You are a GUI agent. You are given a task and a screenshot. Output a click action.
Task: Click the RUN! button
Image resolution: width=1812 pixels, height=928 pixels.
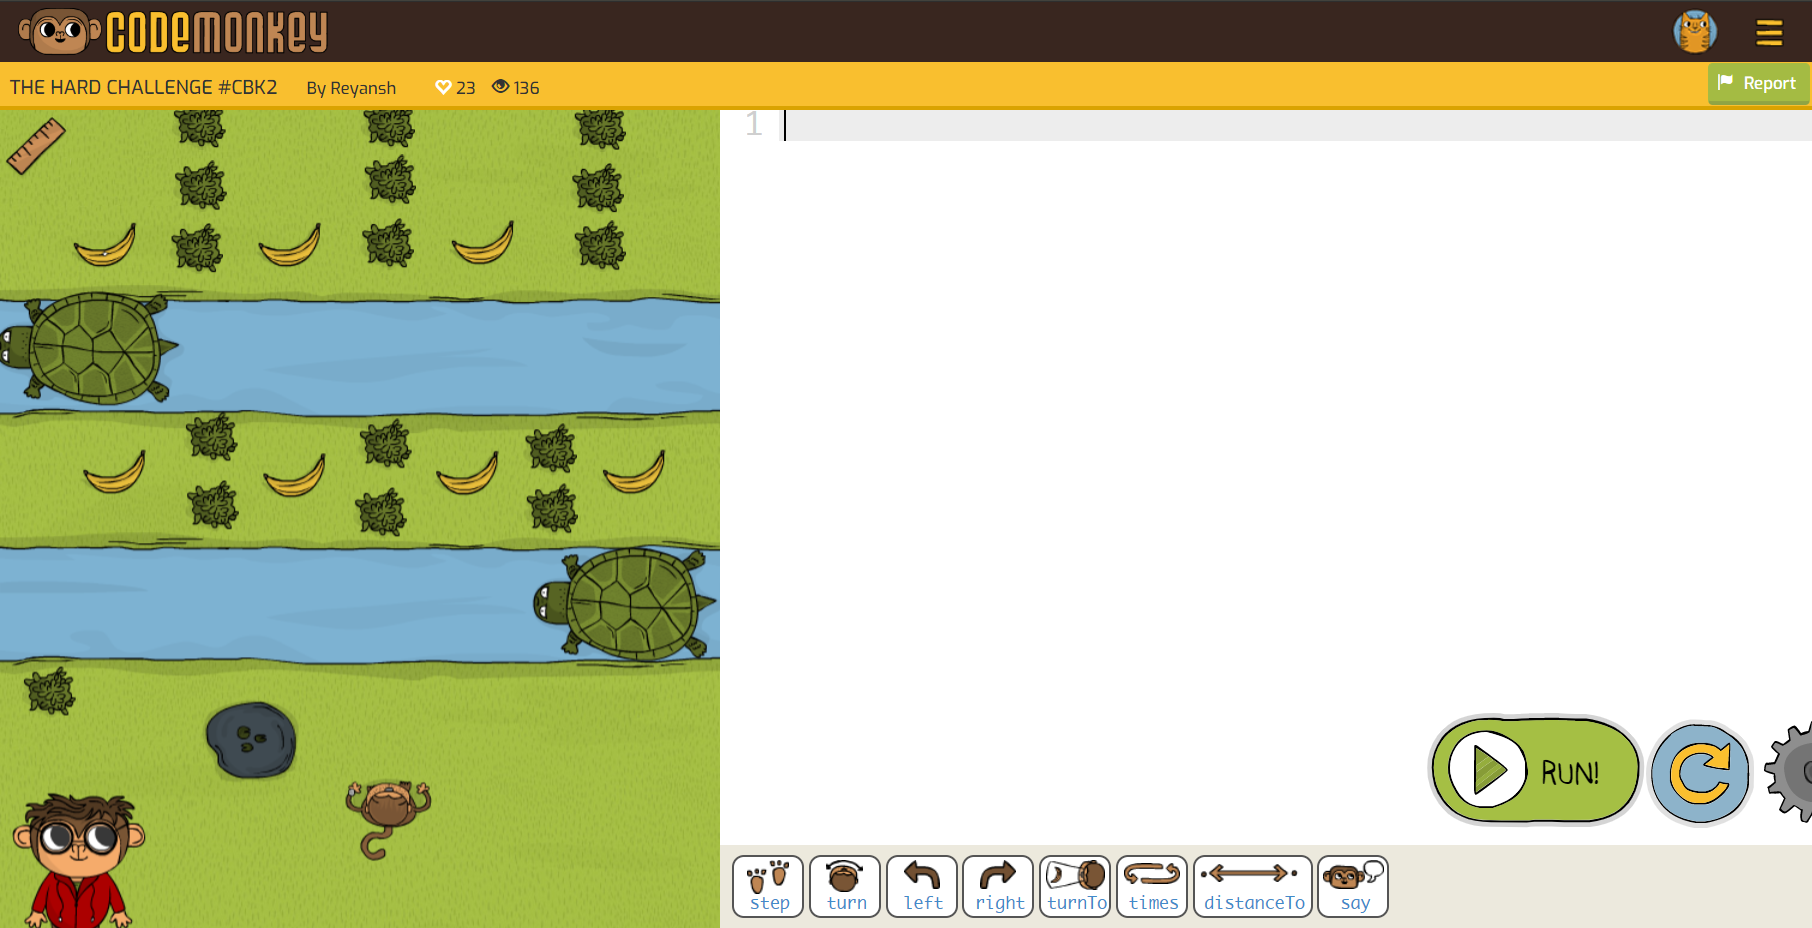point(1535,770)
